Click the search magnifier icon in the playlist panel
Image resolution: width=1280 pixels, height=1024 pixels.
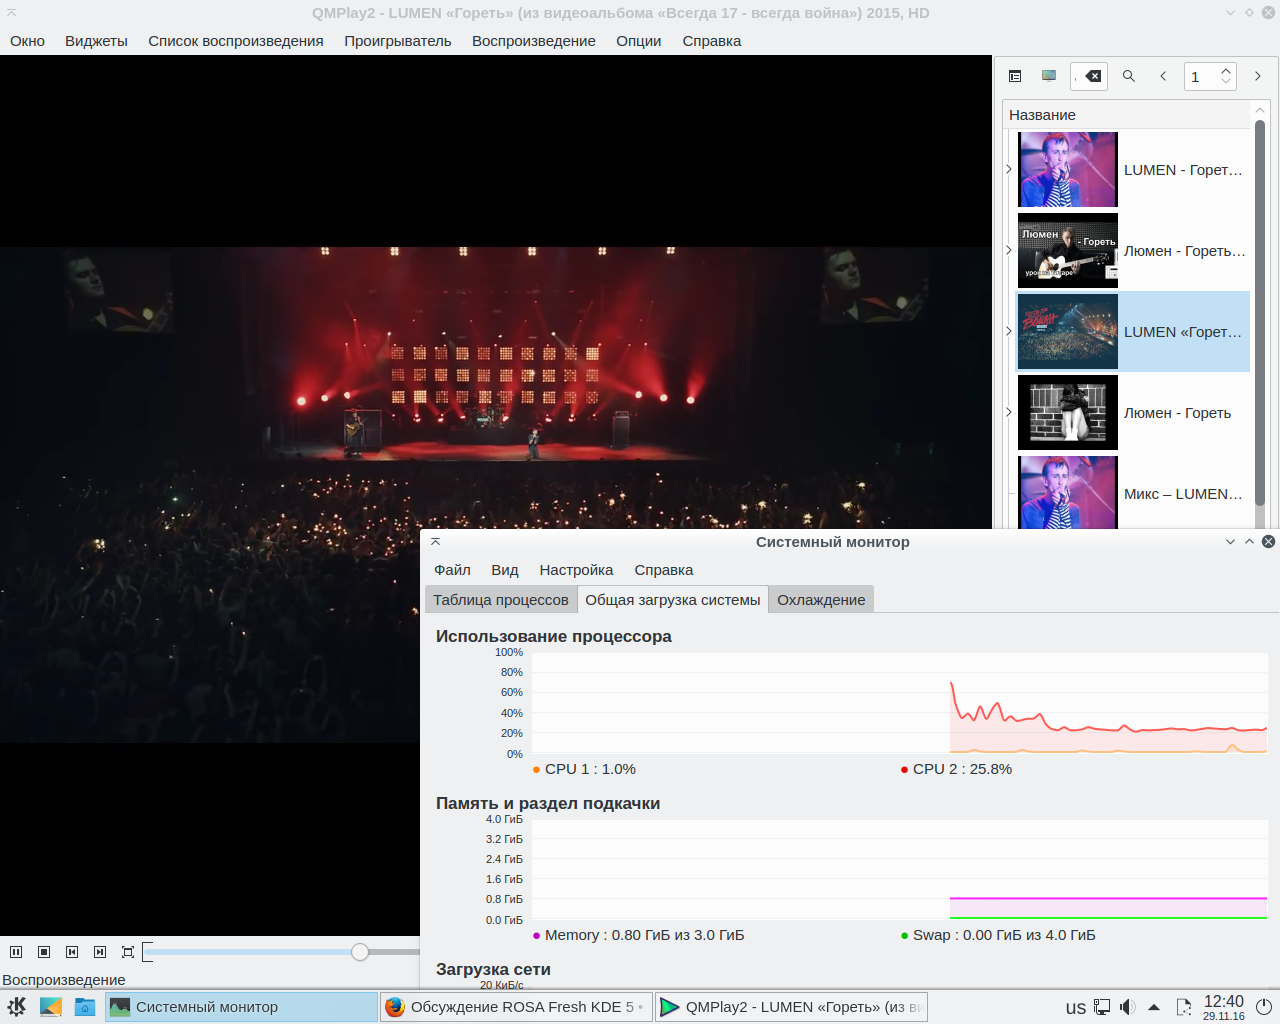pyautogui.click(x=1129, y=76)
